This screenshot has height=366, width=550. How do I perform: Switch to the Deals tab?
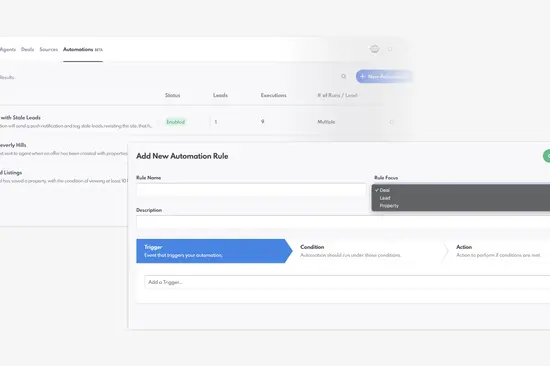(27, 49)
